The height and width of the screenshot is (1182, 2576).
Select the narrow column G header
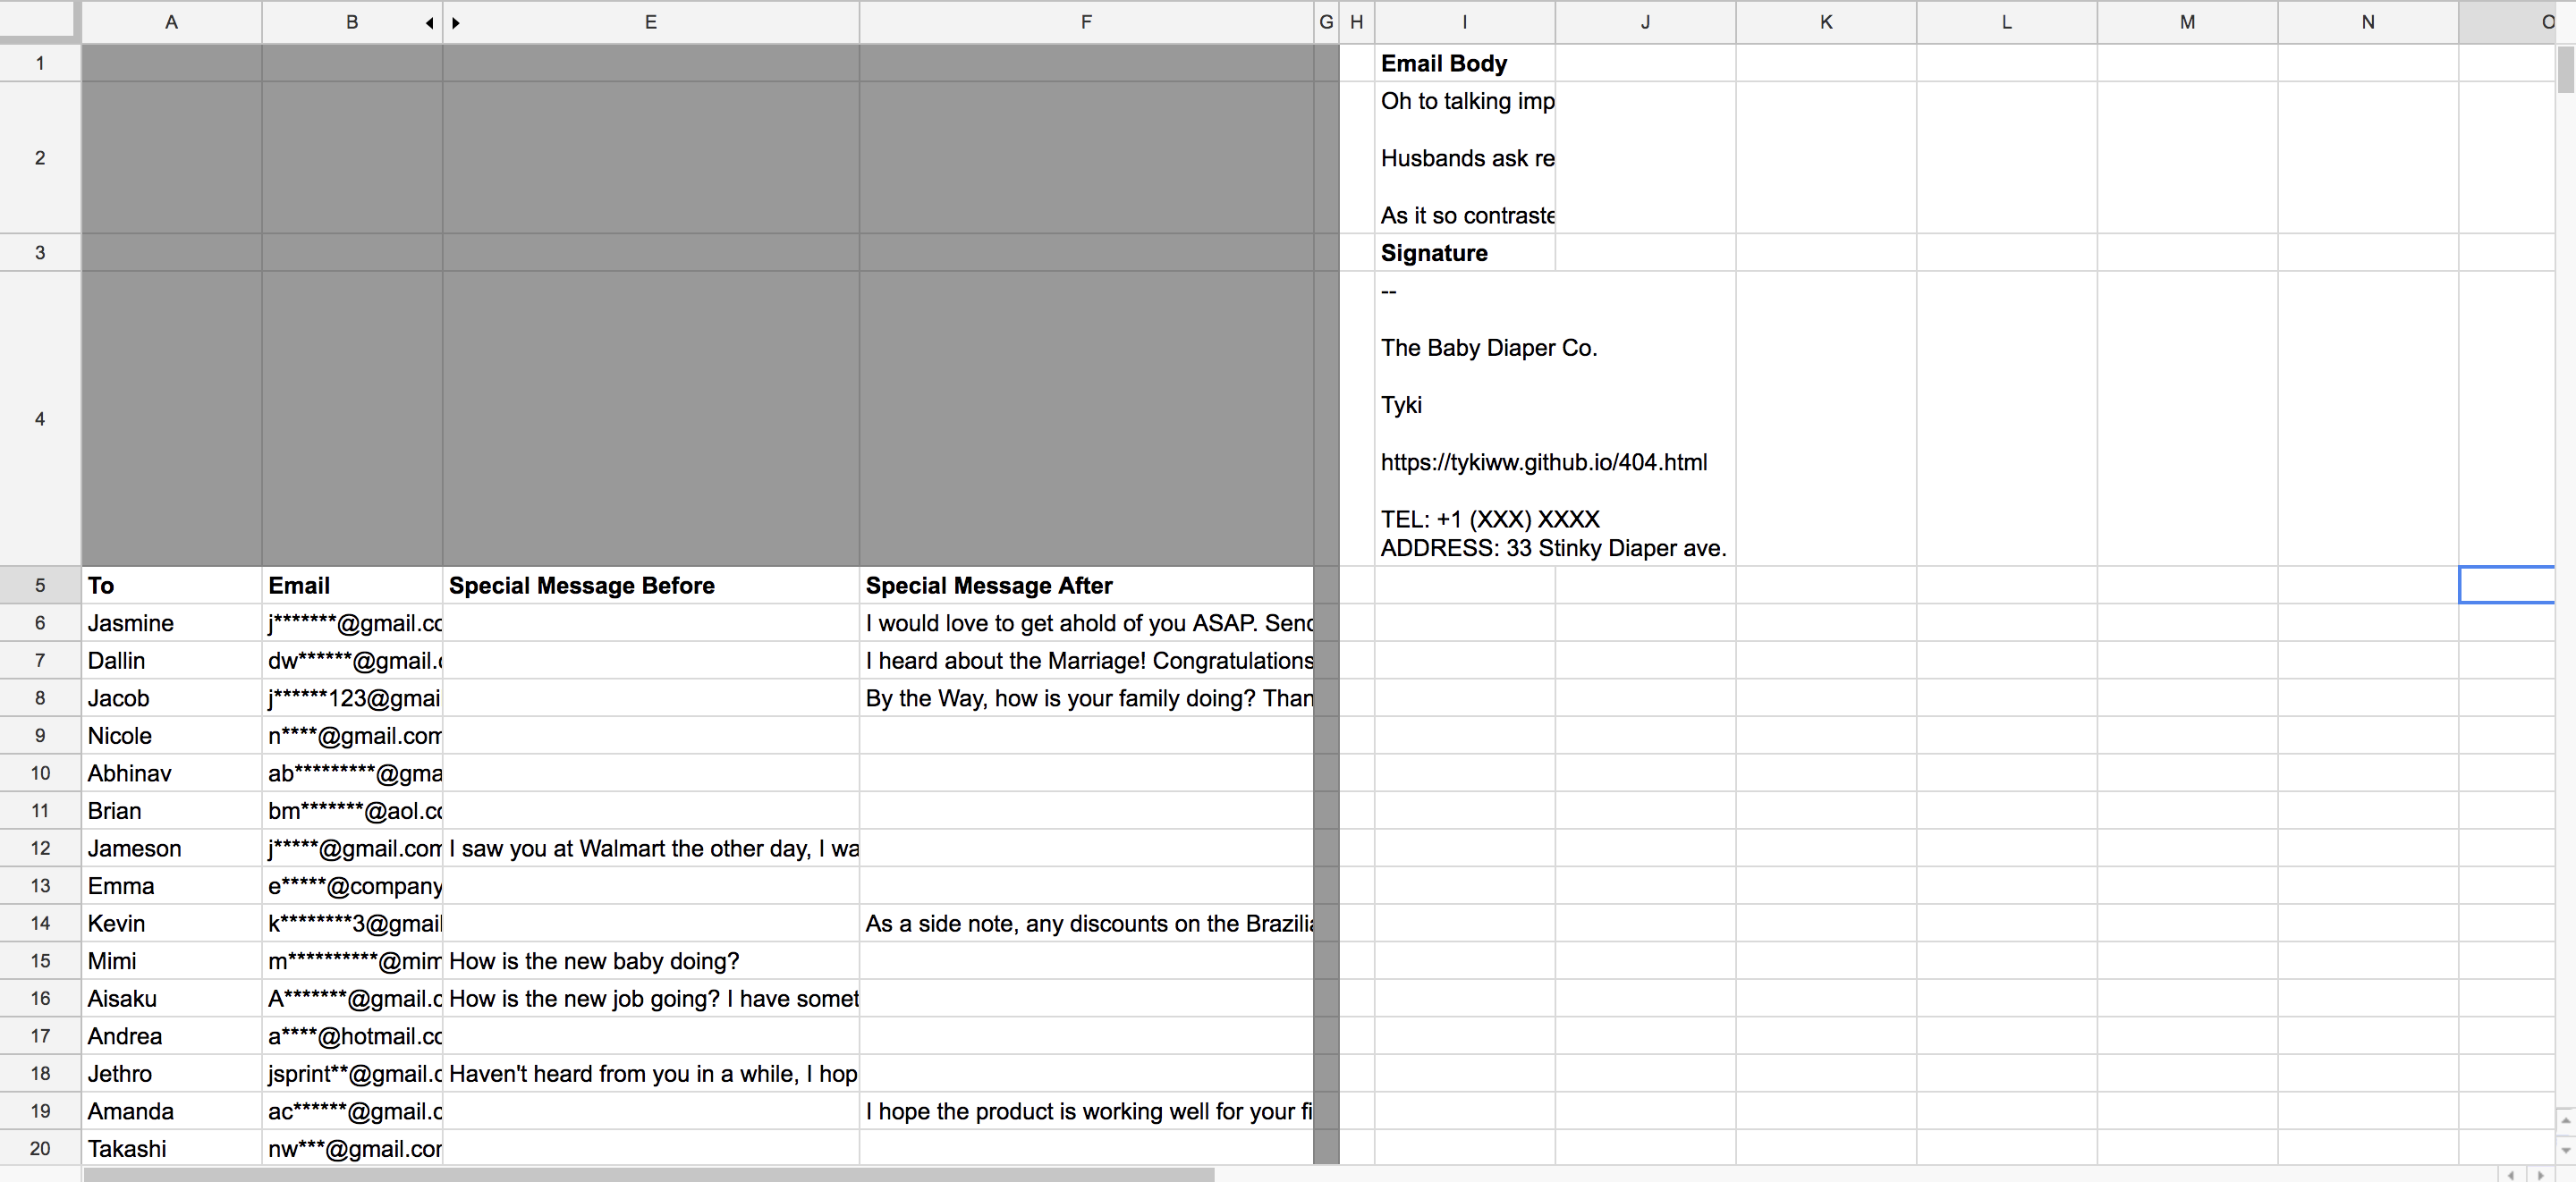tap(1326, 22)
